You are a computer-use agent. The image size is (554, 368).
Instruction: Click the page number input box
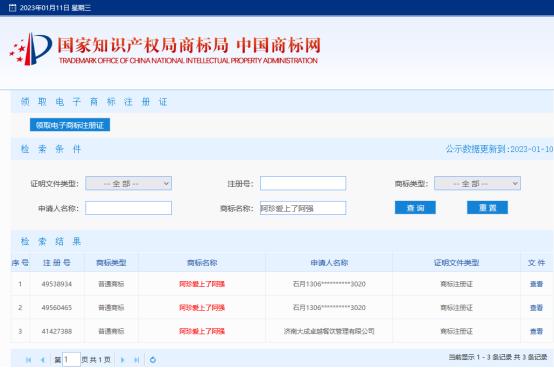coord(71,360)
